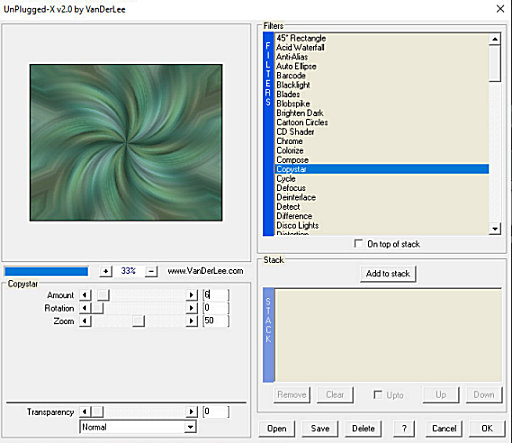Click filter list scroll down arrow

pyautogui.click(x=495, y=229)
